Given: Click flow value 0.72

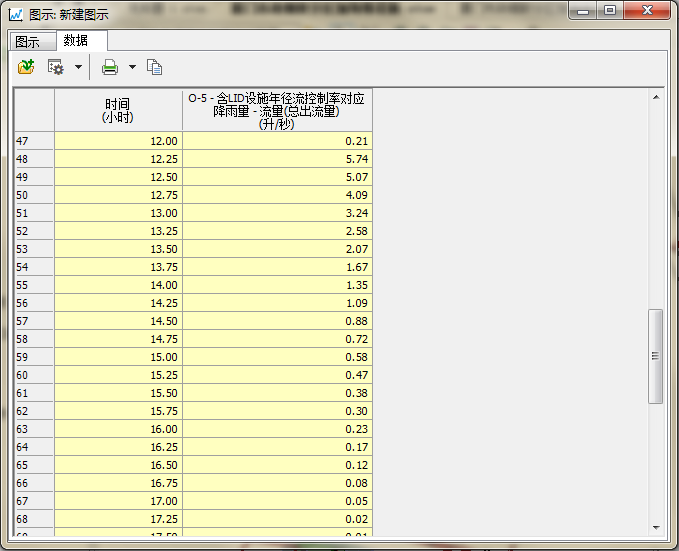Looking at the screenshot, I should pyautogui.click(x=277, y=339).
